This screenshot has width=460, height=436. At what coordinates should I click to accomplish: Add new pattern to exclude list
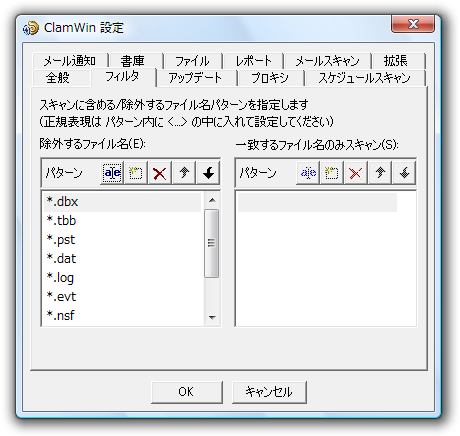[x=136, y=173]
